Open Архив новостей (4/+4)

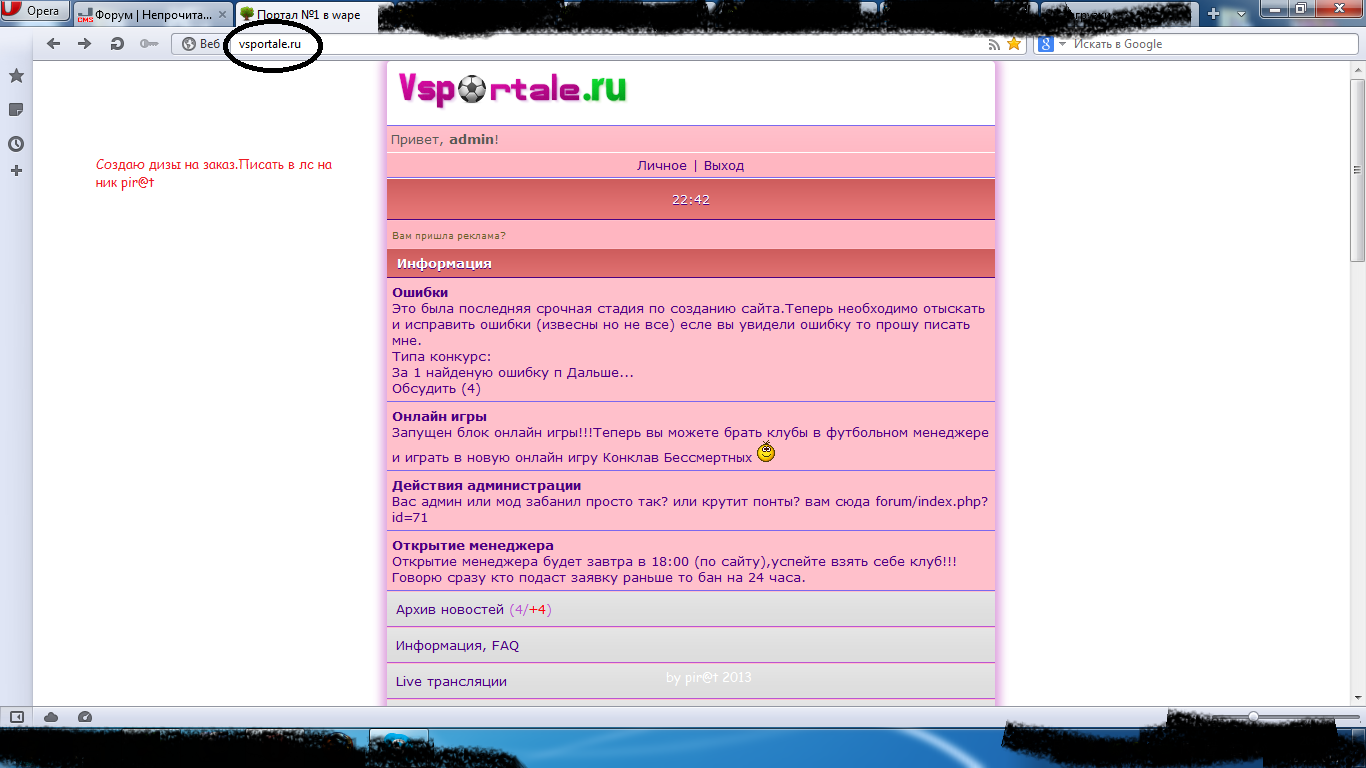click(691, 609)
